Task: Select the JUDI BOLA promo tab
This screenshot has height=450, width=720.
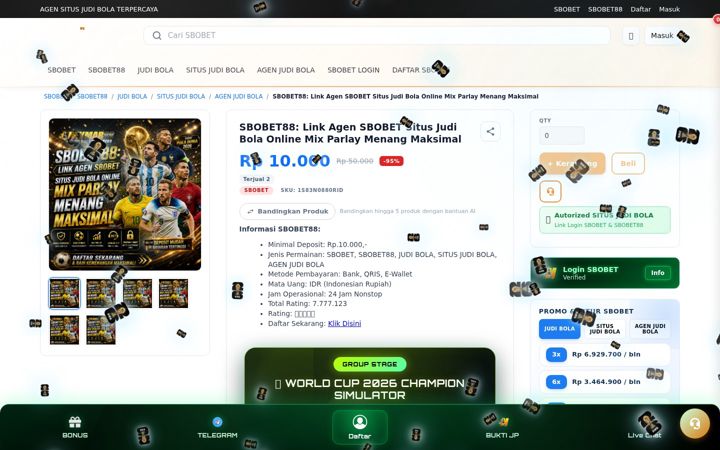Action: click(x=559, y=329)
